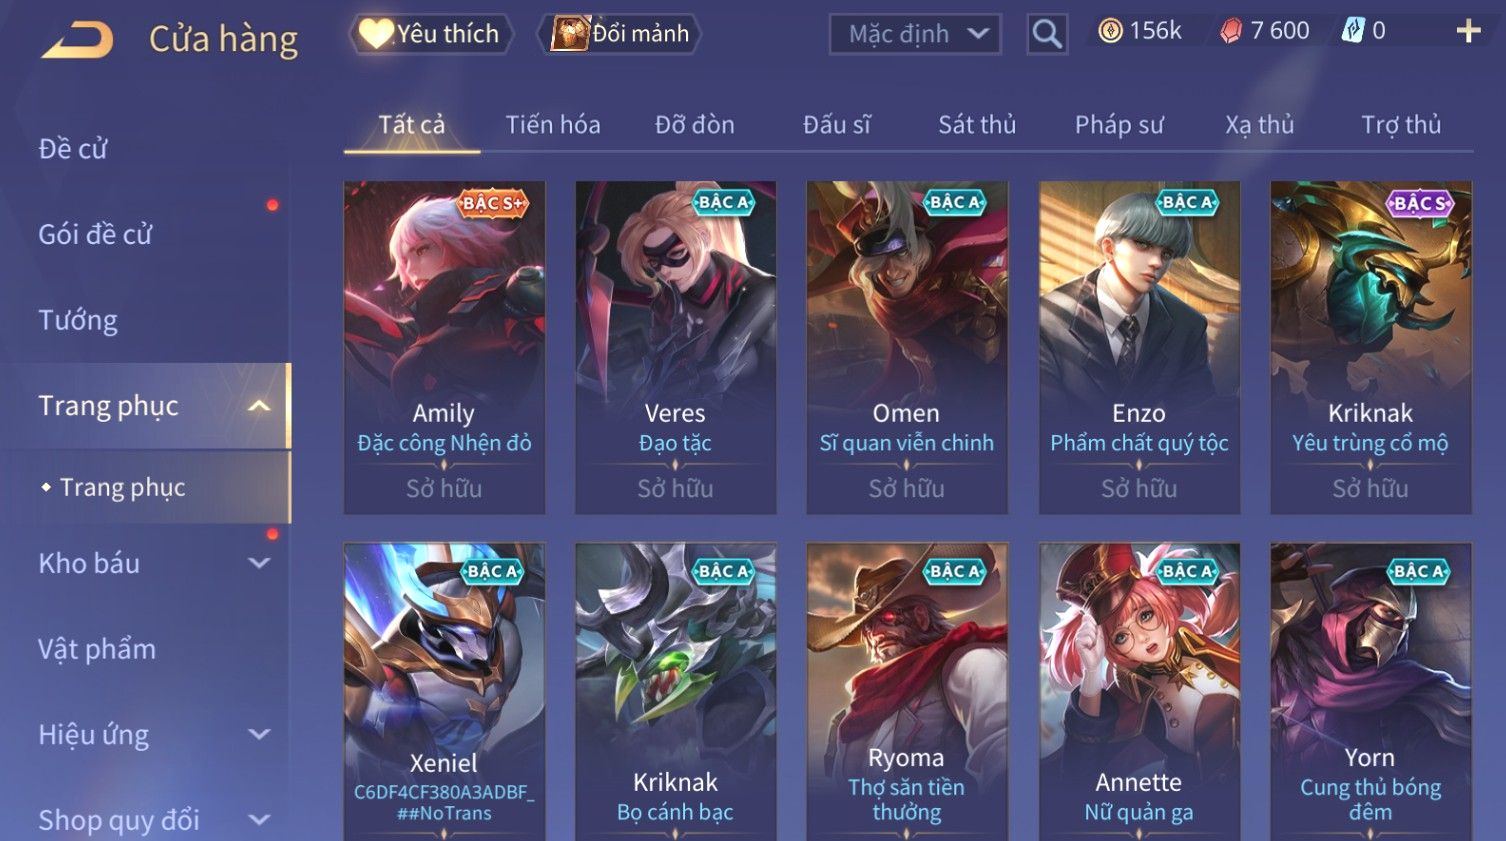Screen dimensions: 1506x841
Task: Open the search magnifier icon
Action: tap(1047, 34)
